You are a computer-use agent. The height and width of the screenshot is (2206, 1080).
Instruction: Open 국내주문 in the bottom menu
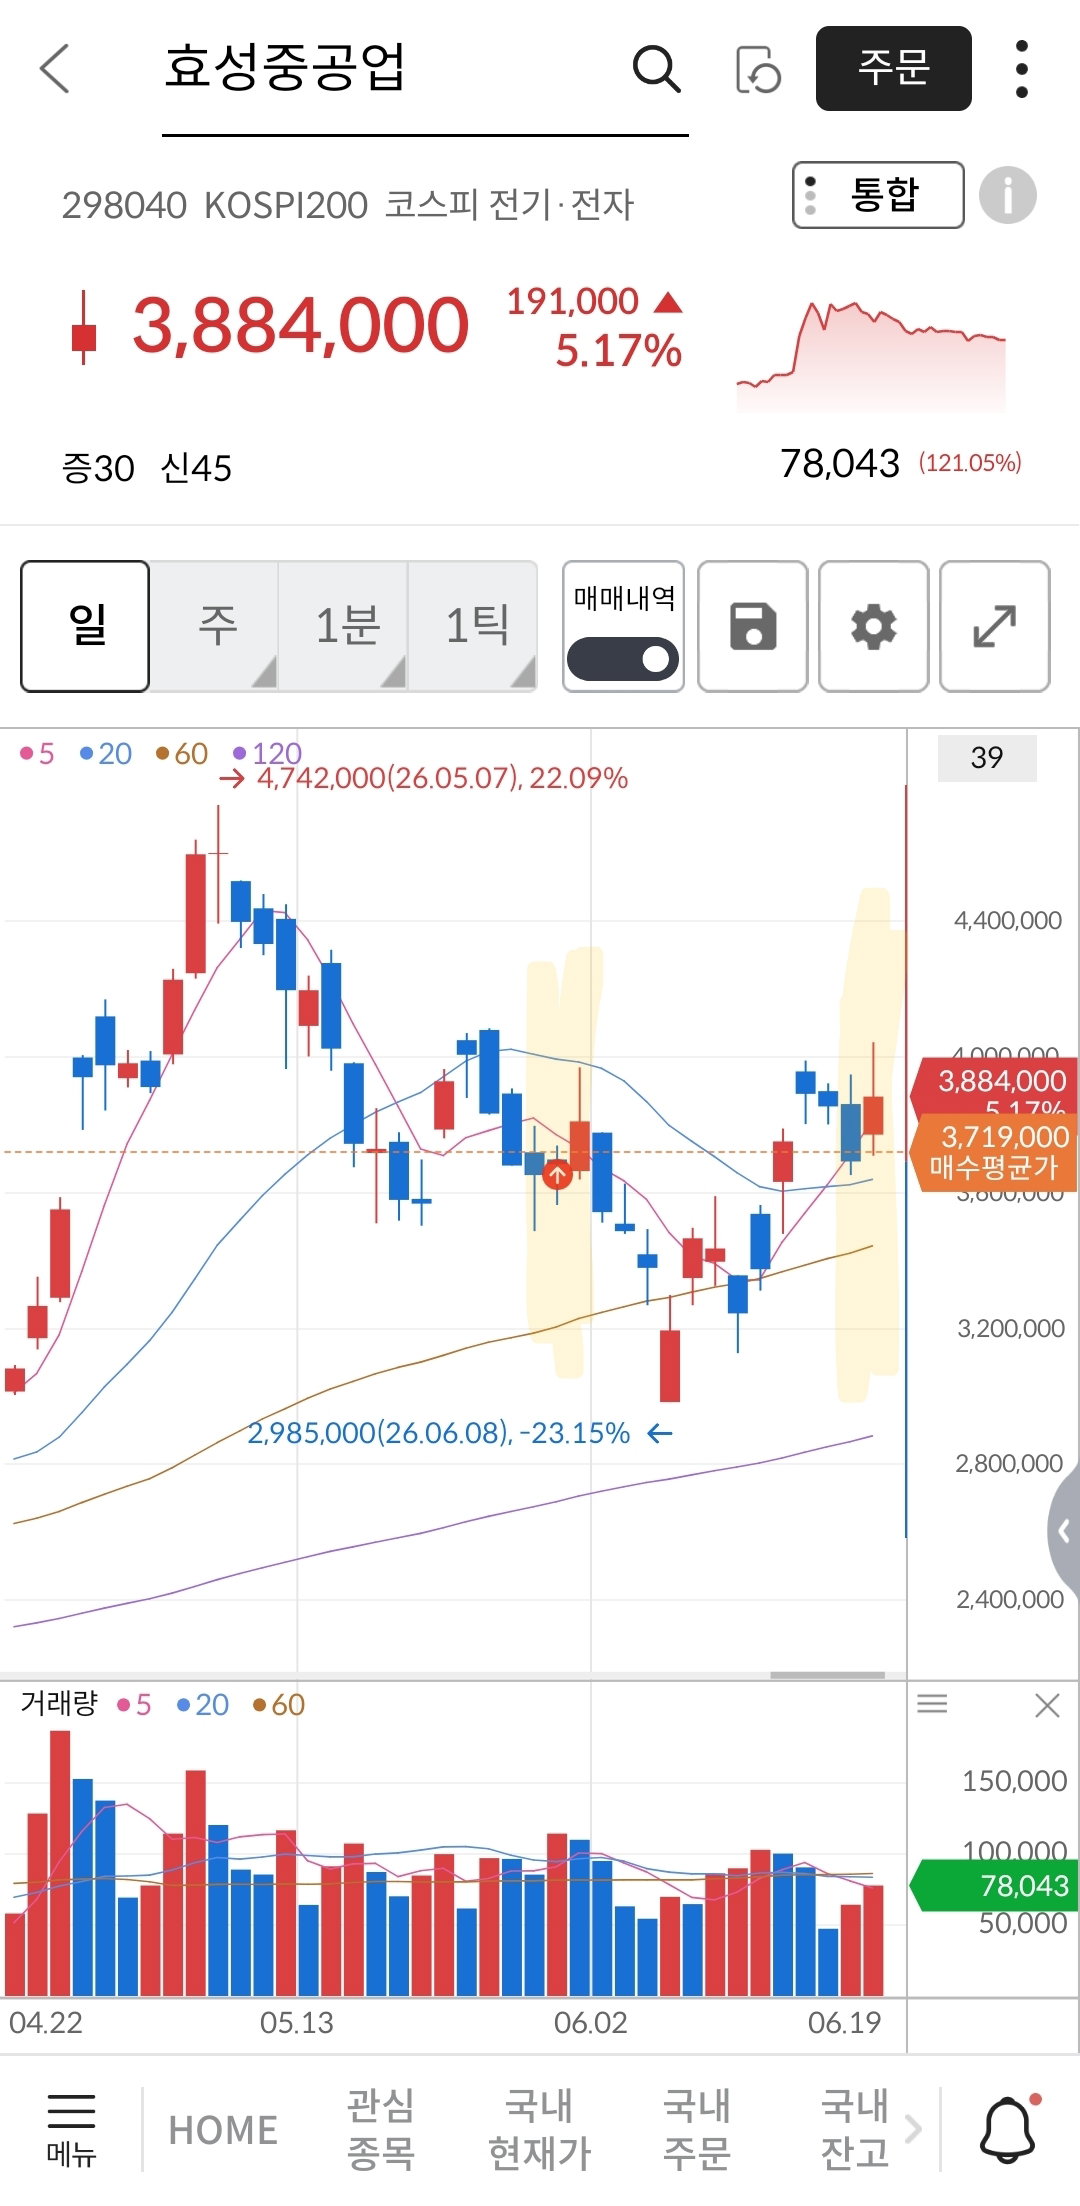click(697, 2130)
